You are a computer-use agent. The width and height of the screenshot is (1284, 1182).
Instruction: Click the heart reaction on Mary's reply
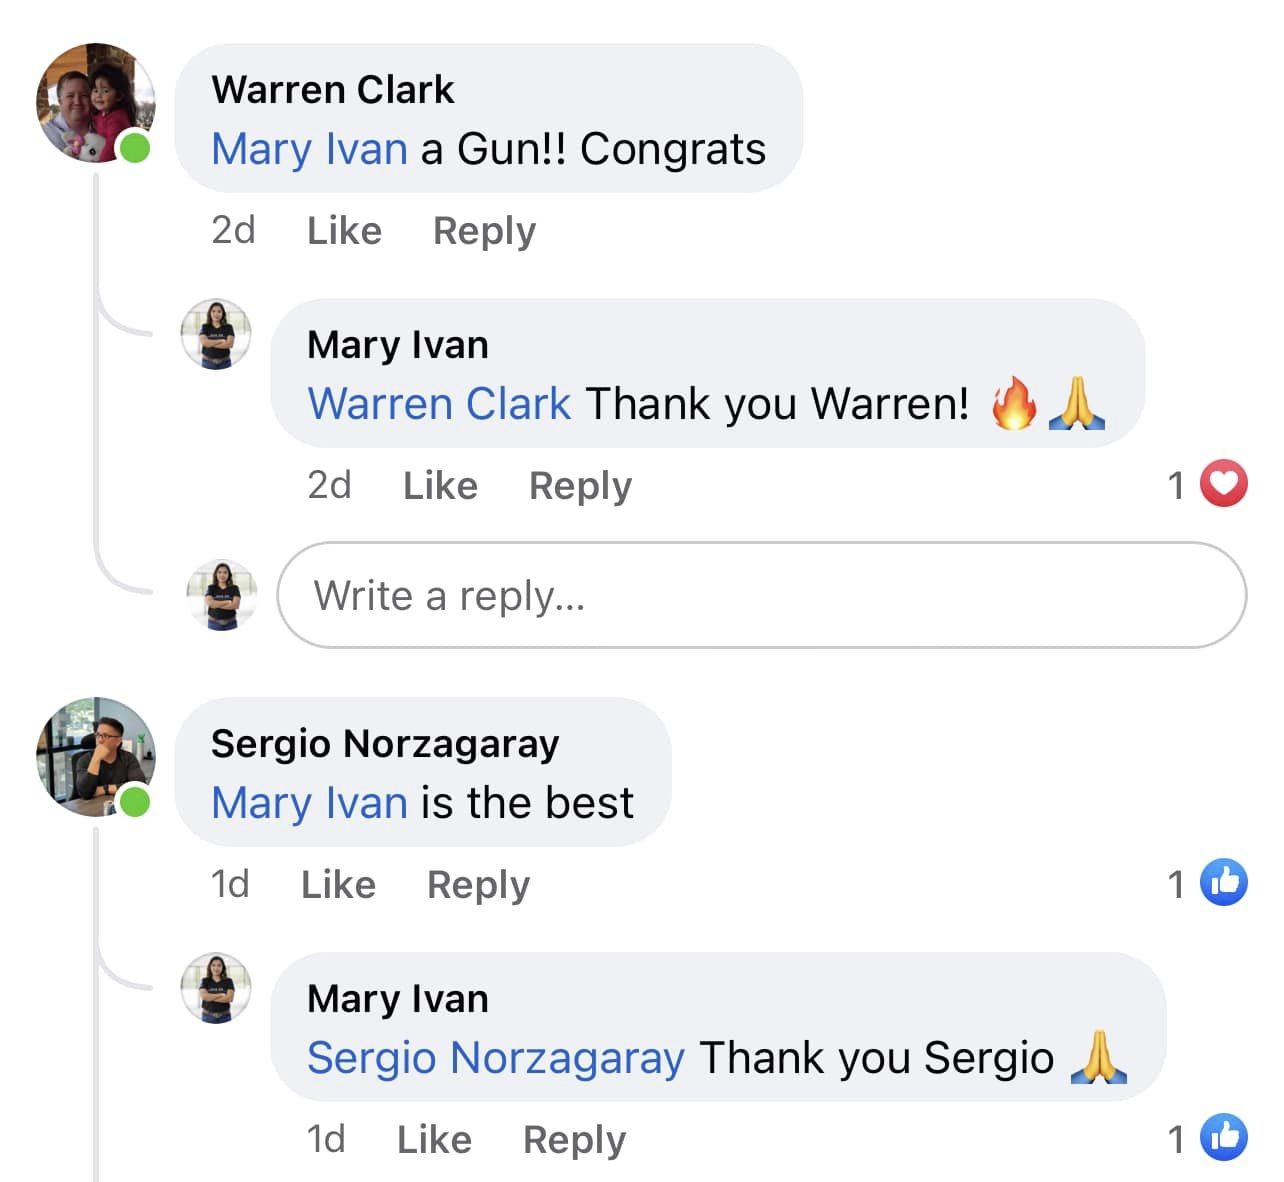(x=1223, y=484)
